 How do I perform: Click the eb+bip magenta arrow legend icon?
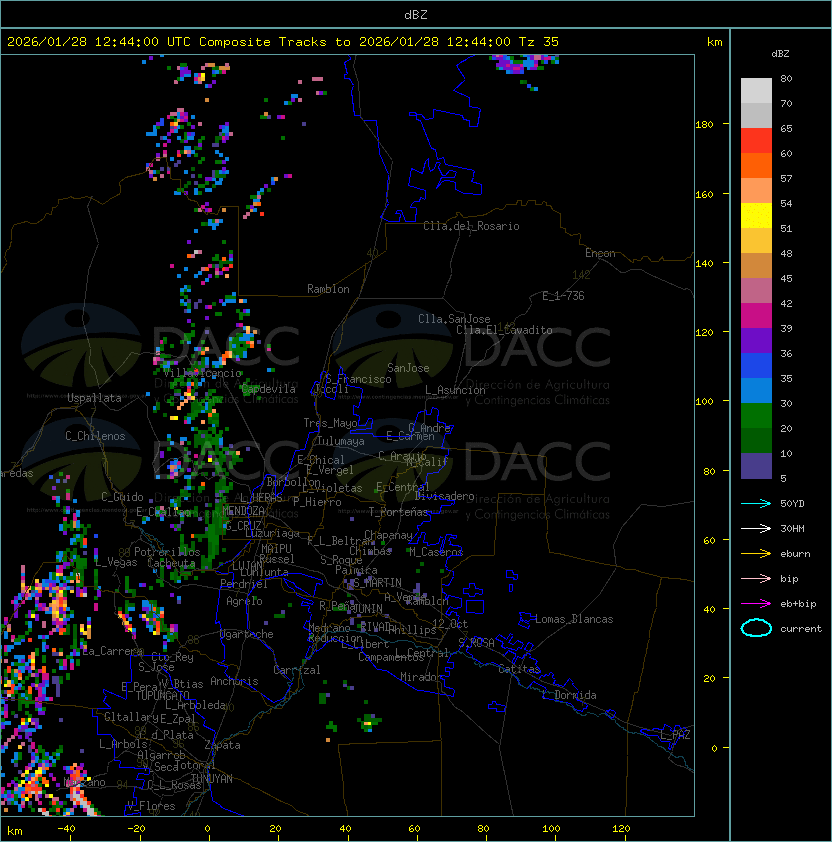(x=756, y=604)
